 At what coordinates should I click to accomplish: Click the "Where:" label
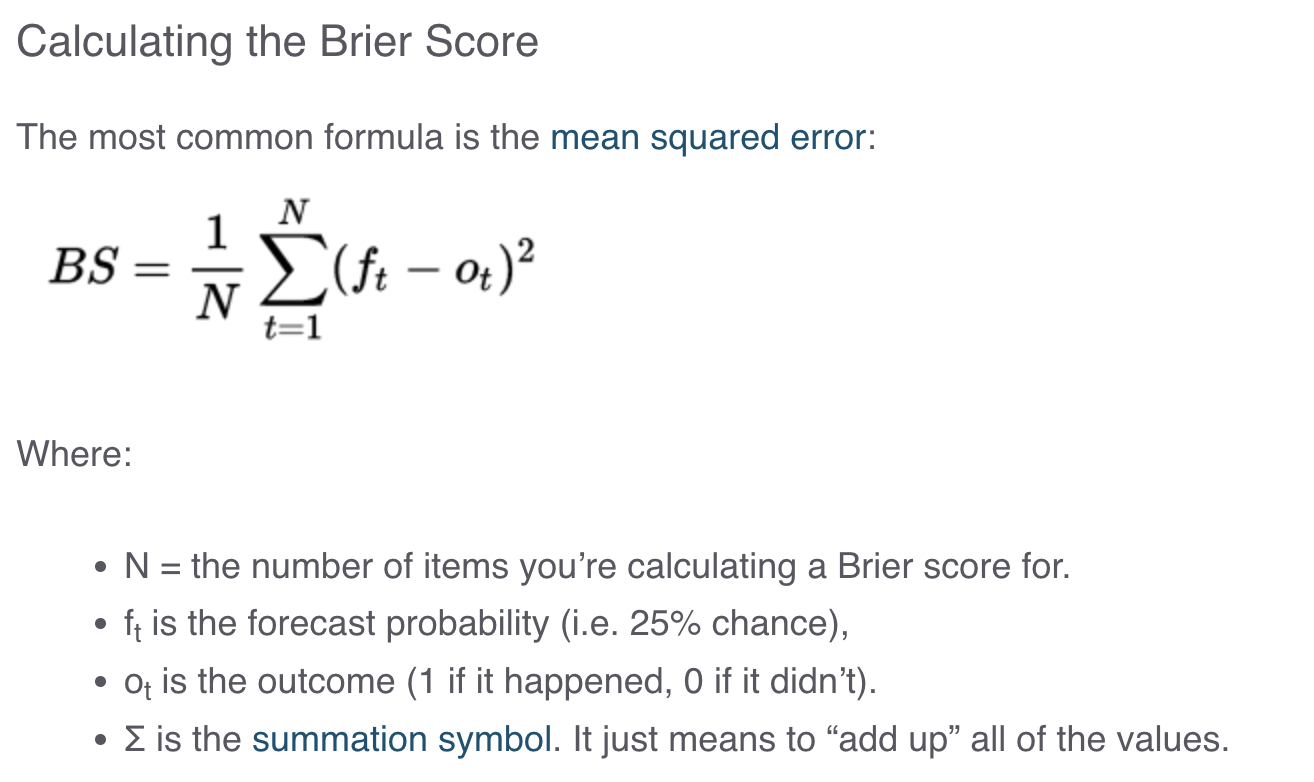(x=74, y=455)
